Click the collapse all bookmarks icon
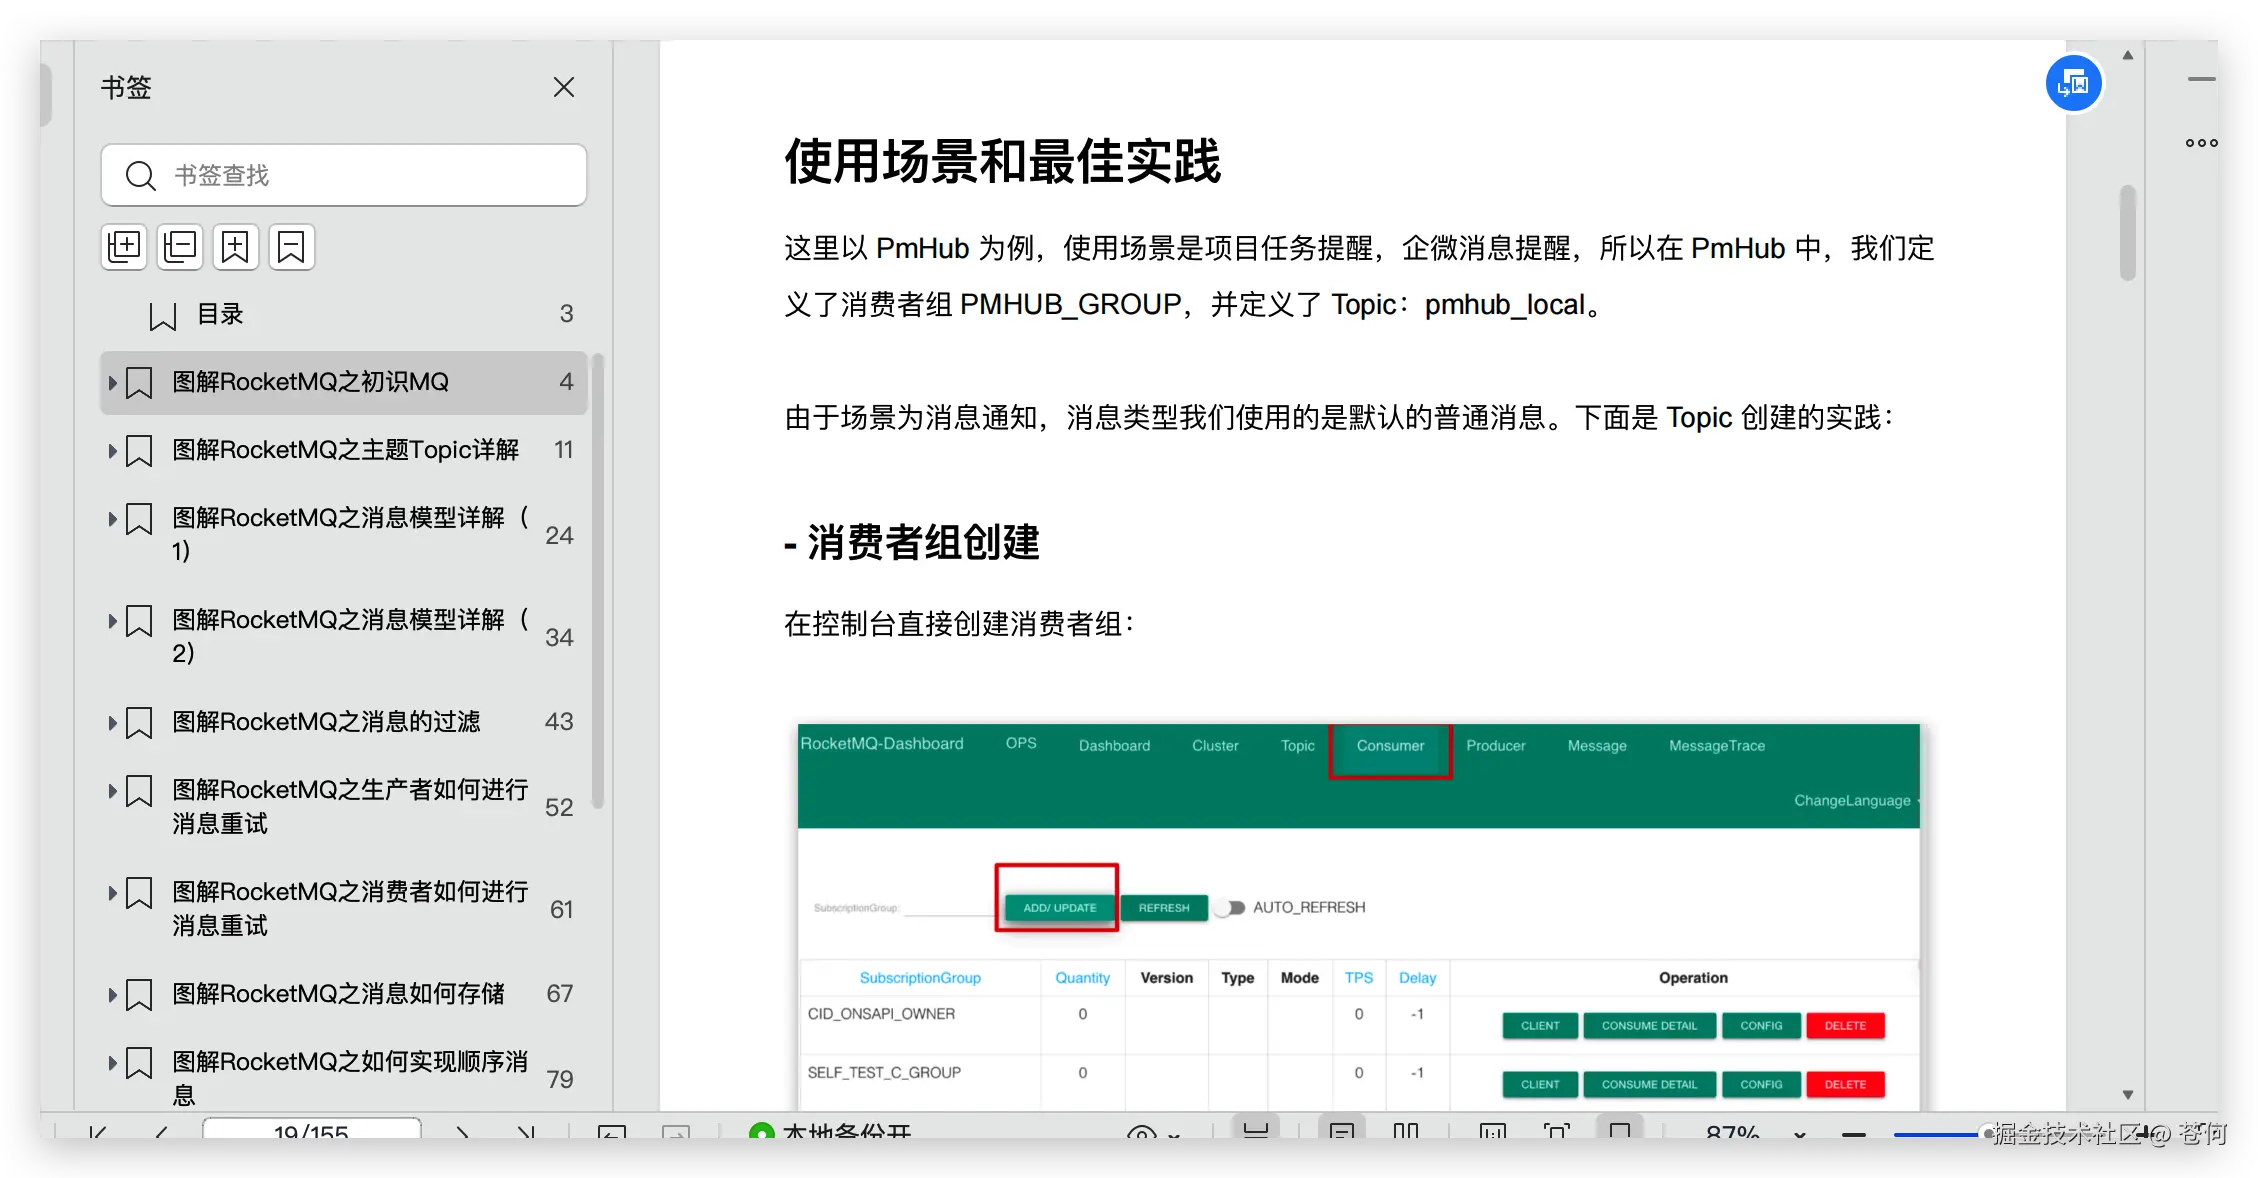The height and width of the screenshot is (1178, 2258). pos(181,247)
